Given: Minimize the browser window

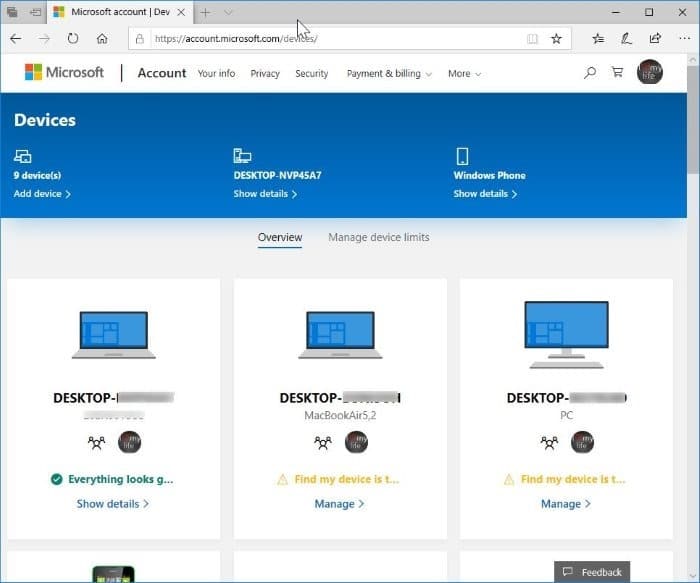Looking at the screenshot, I should pos(616,12).
